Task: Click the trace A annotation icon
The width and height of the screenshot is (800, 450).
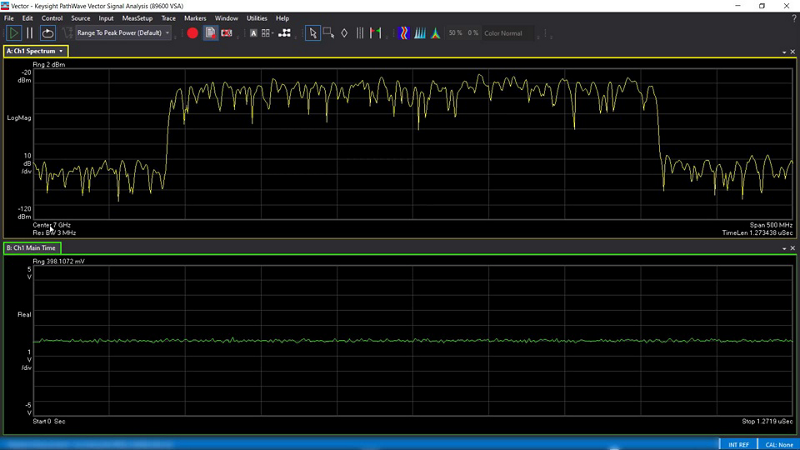Action: [x=253, y=33]
